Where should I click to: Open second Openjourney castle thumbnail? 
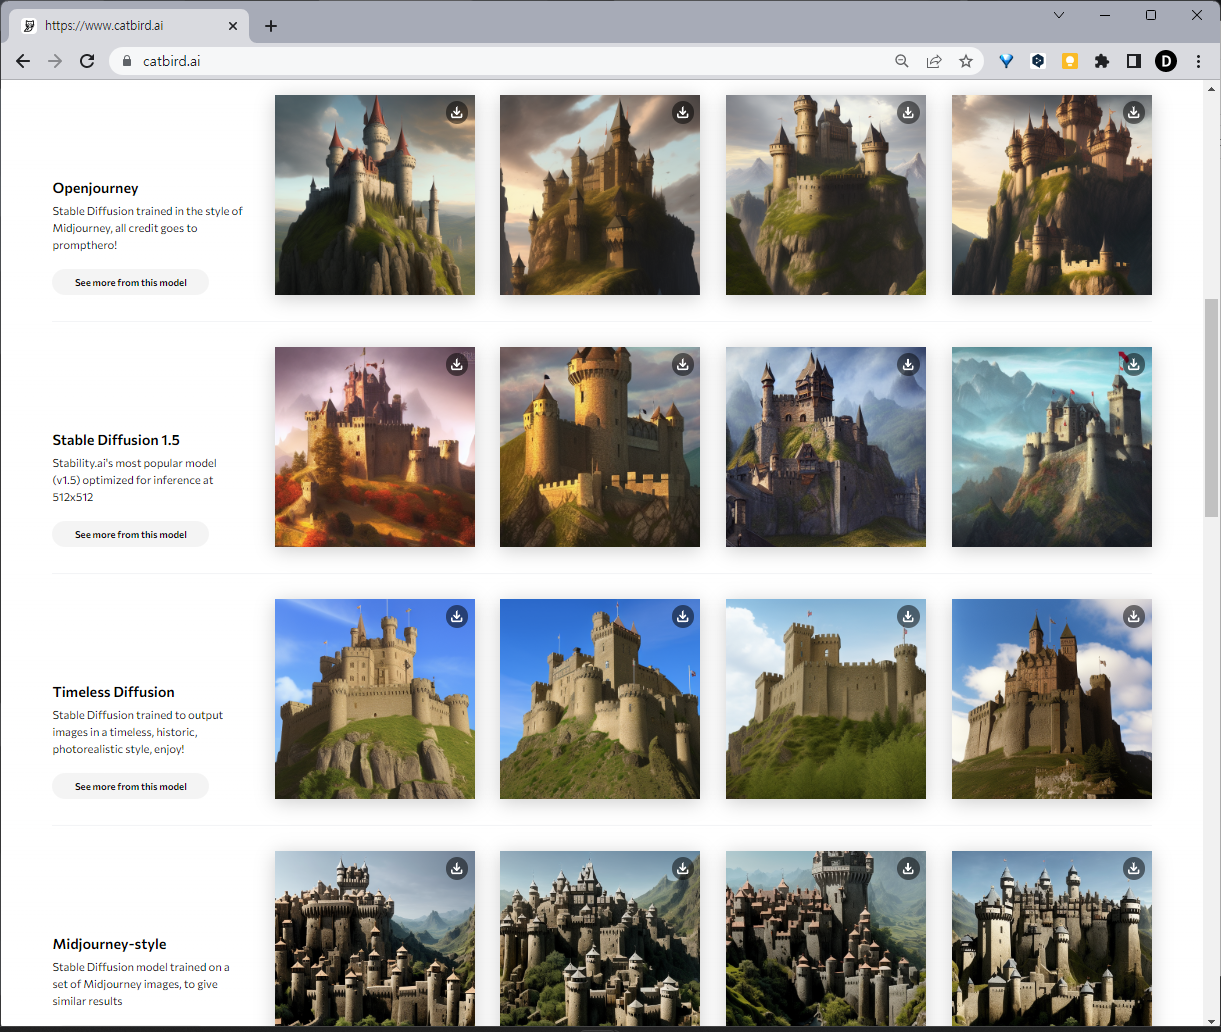point(600,195)
